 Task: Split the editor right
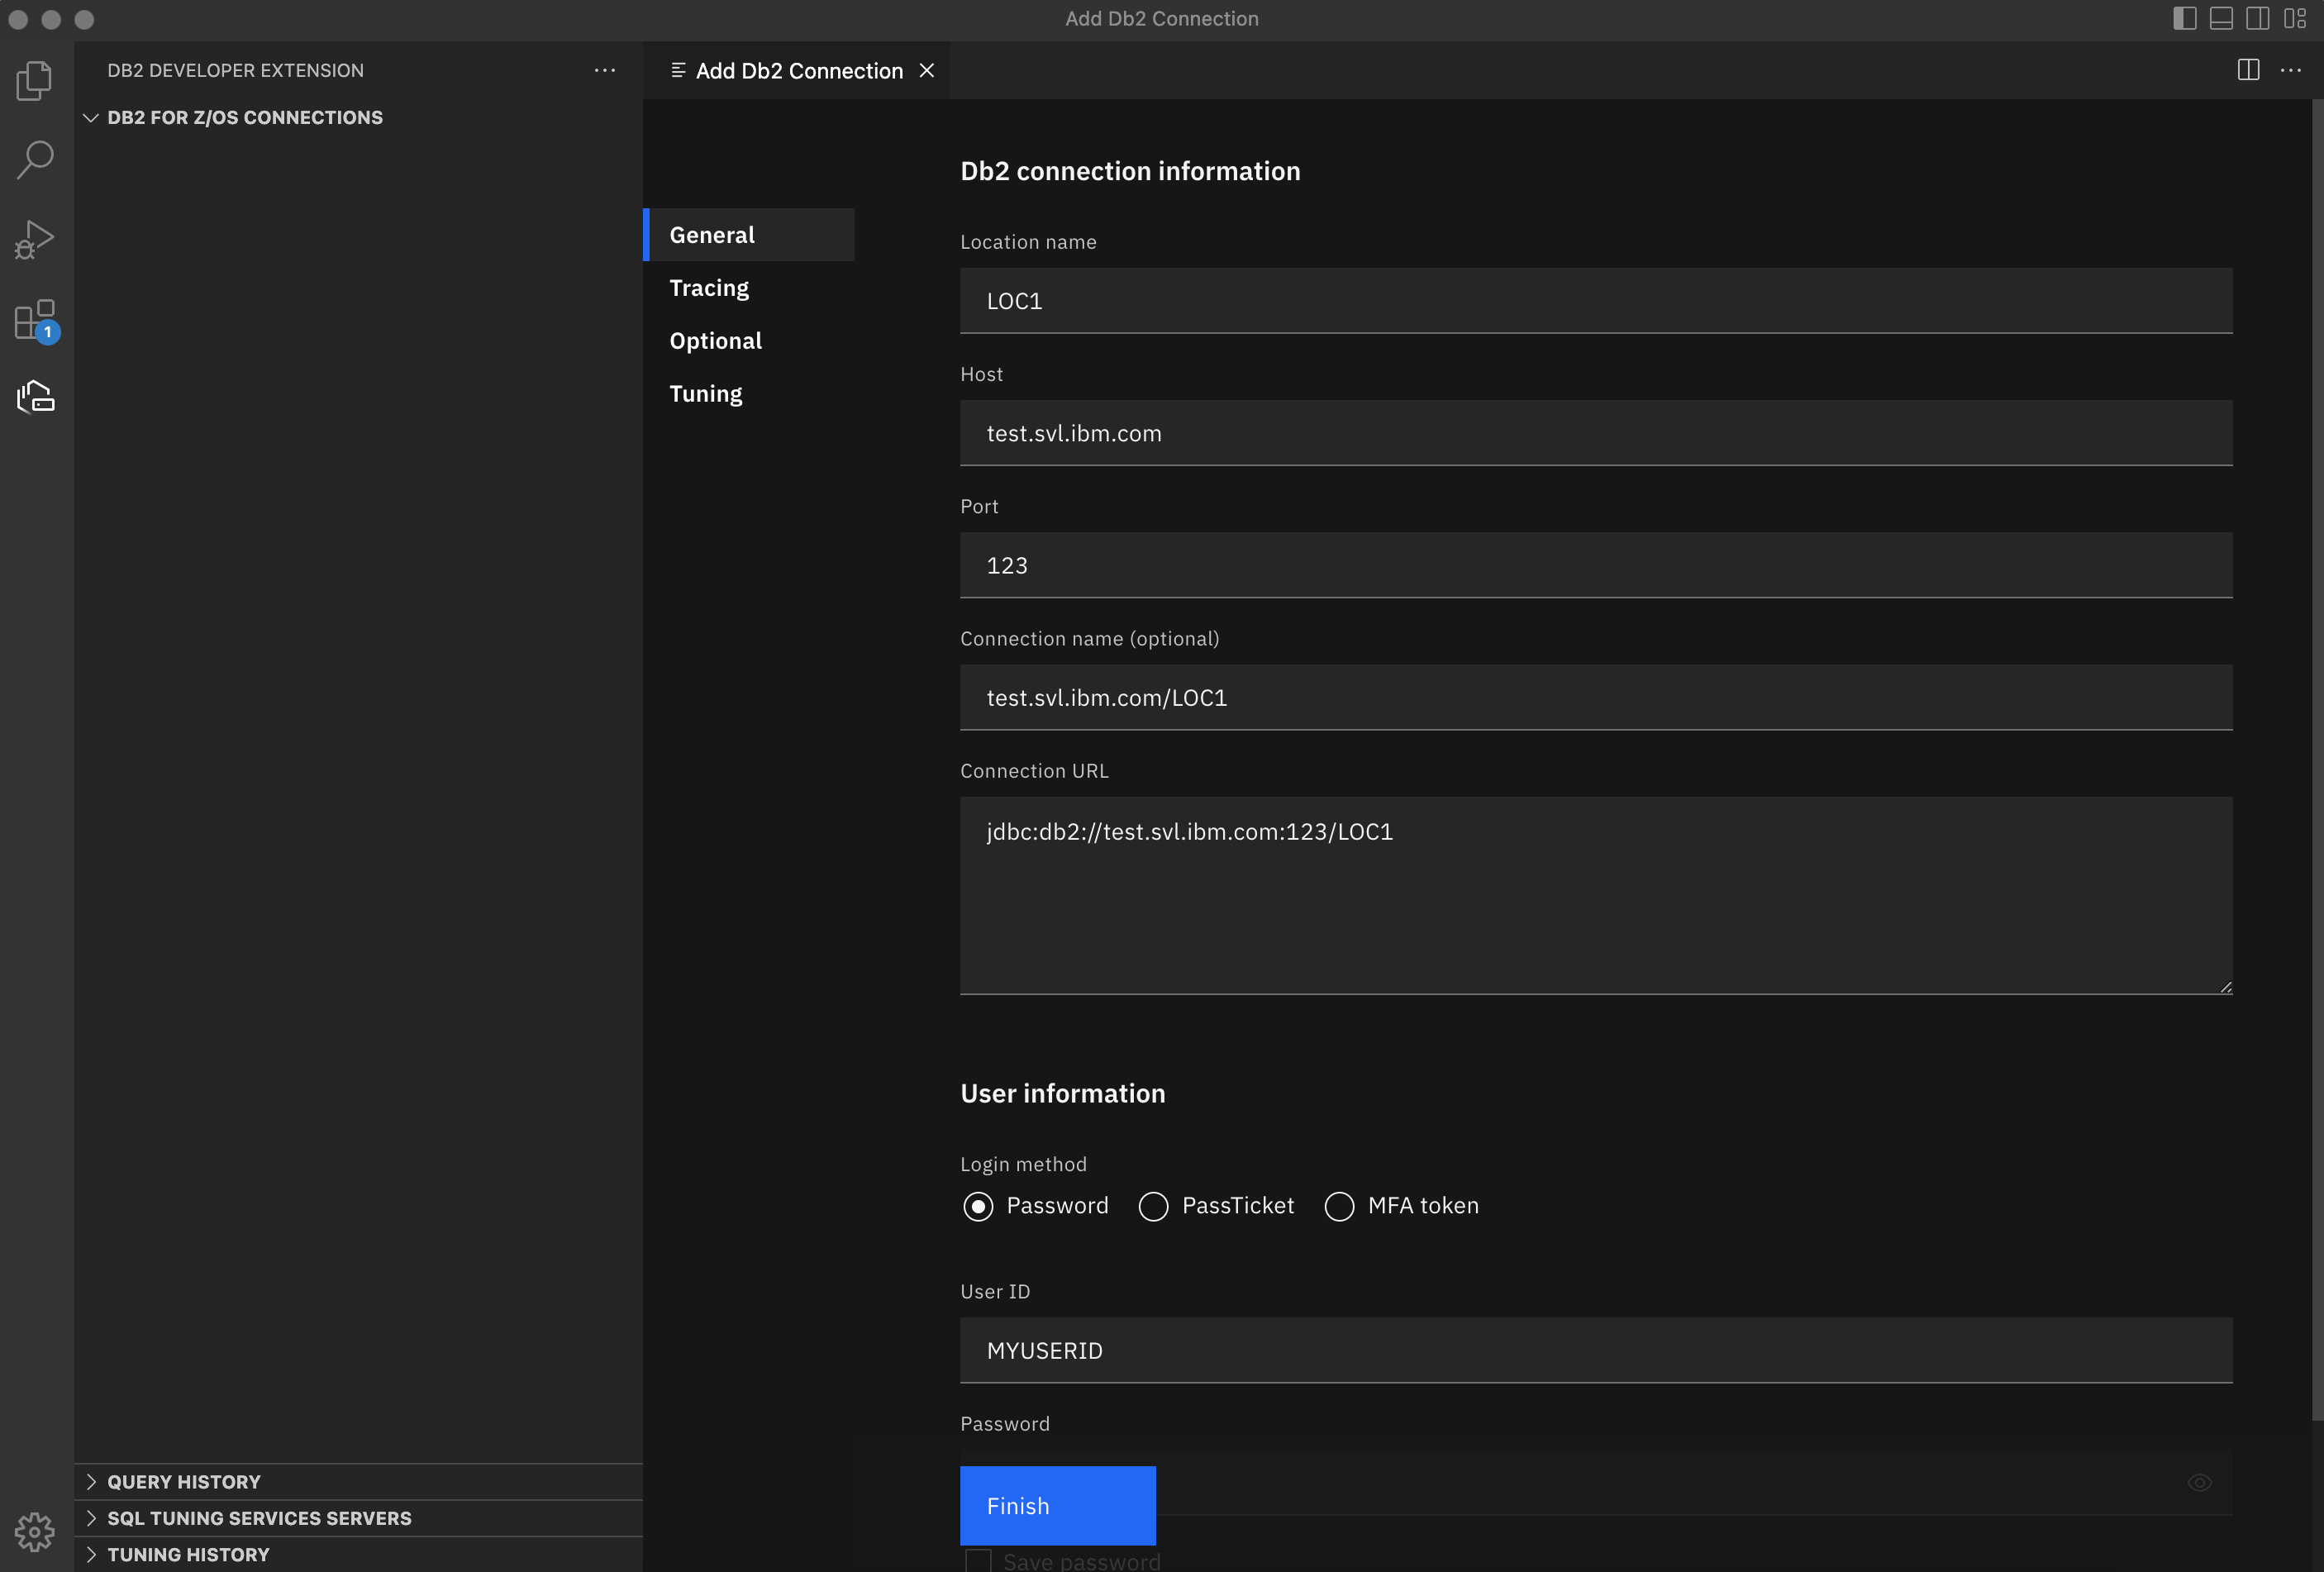pyautogui.click(x=2248, y=69)
